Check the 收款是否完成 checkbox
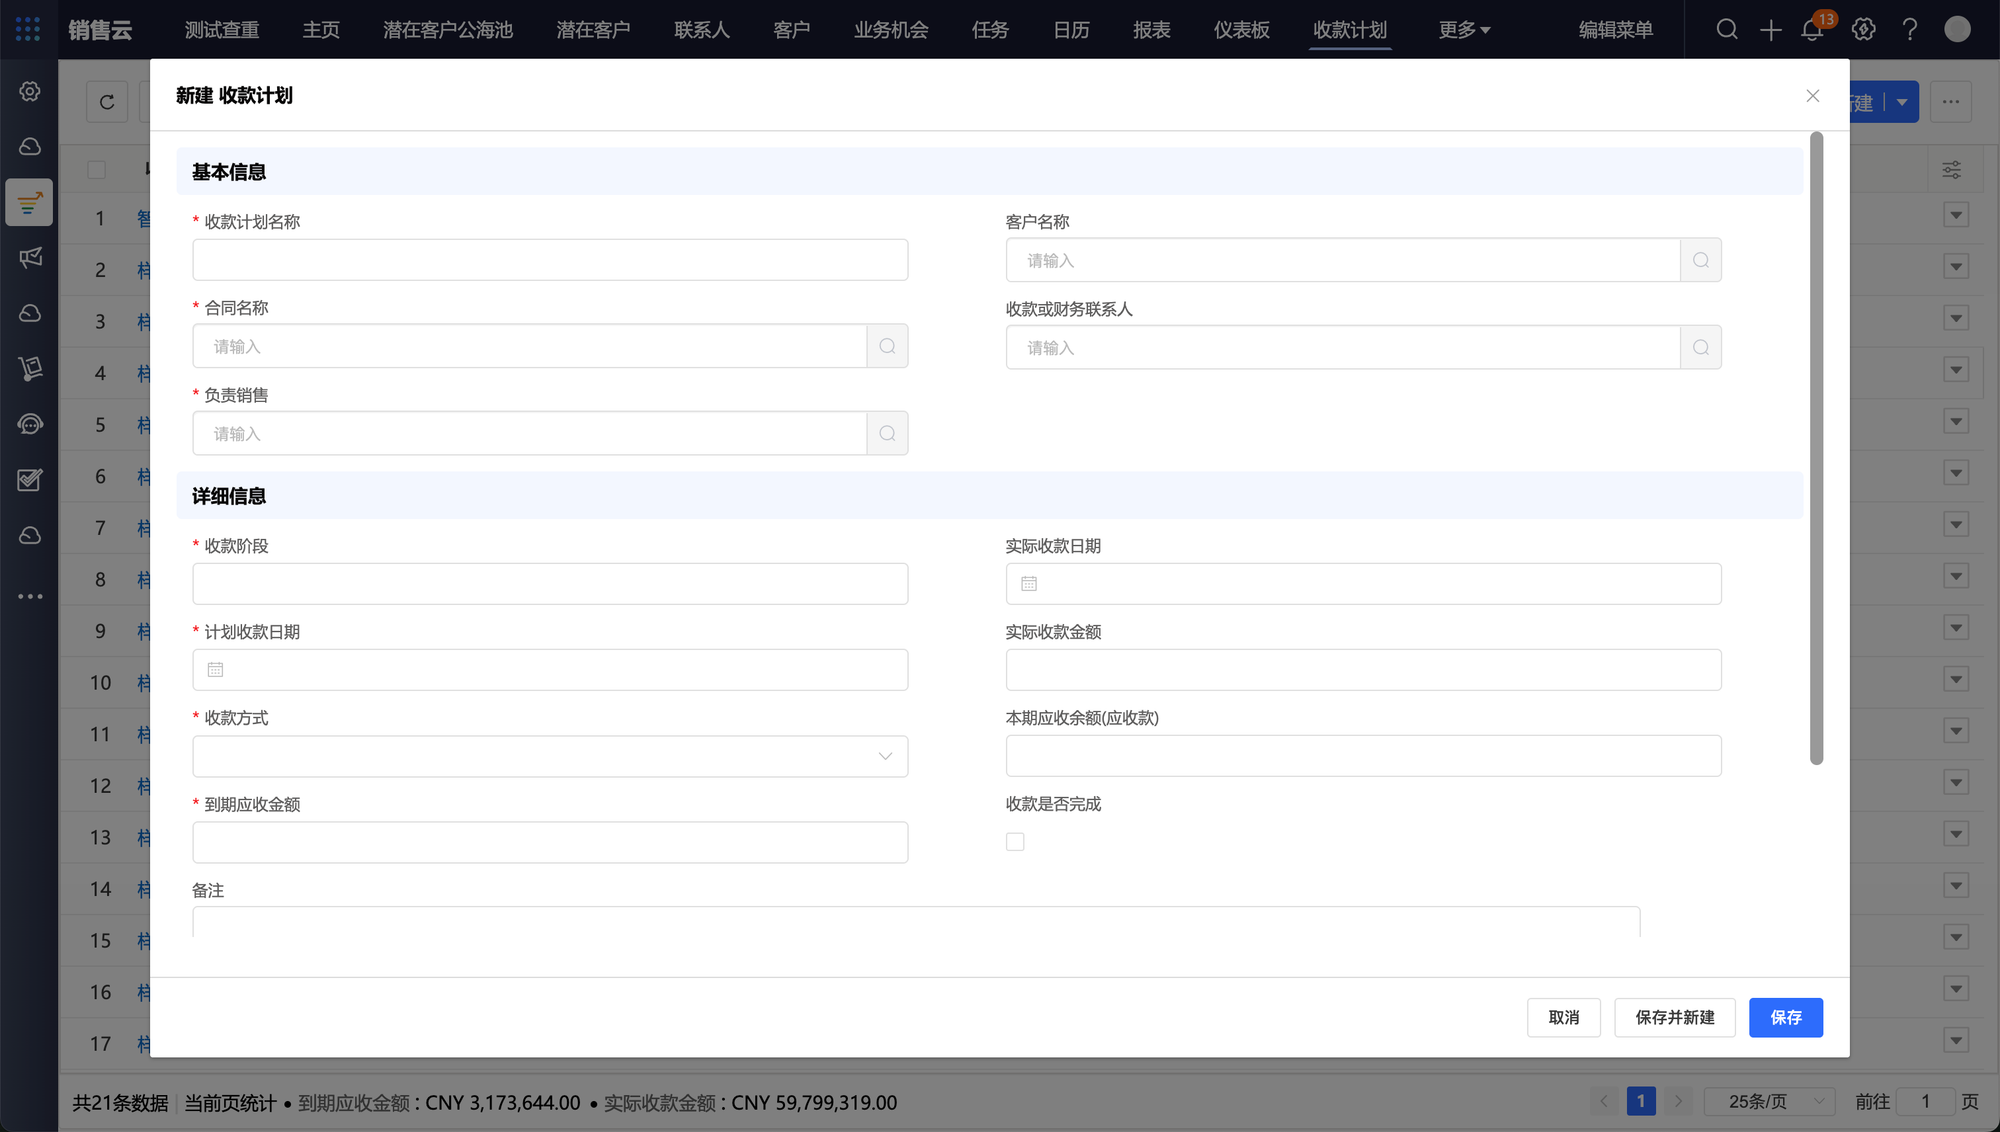Screen dimensions: 2000x1132 point(1015,842)
